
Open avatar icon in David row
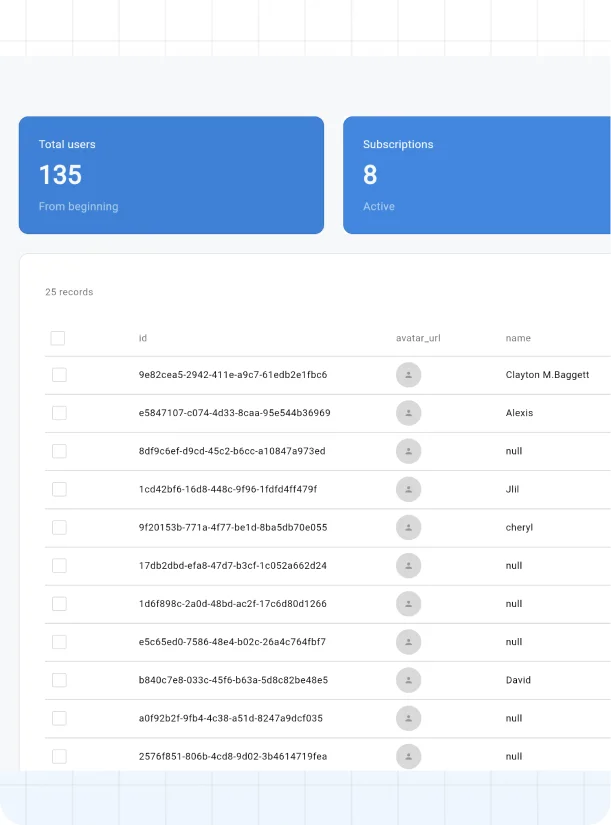(408, 680)
